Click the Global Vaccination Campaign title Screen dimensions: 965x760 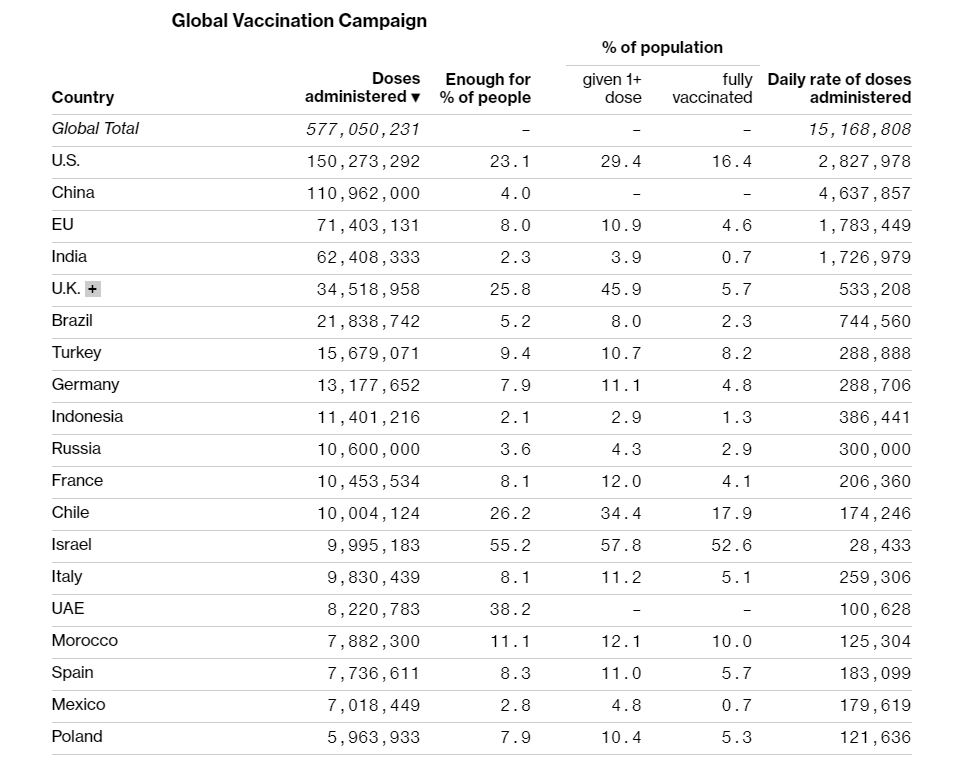click(299, 20)
